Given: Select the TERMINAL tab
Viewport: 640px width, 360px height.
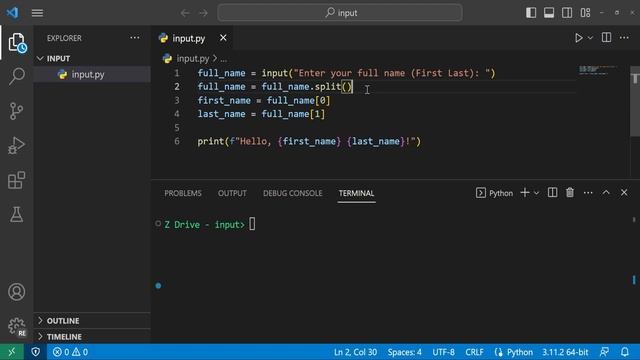Looking at the screenshot, I should (x=356, y=193).
